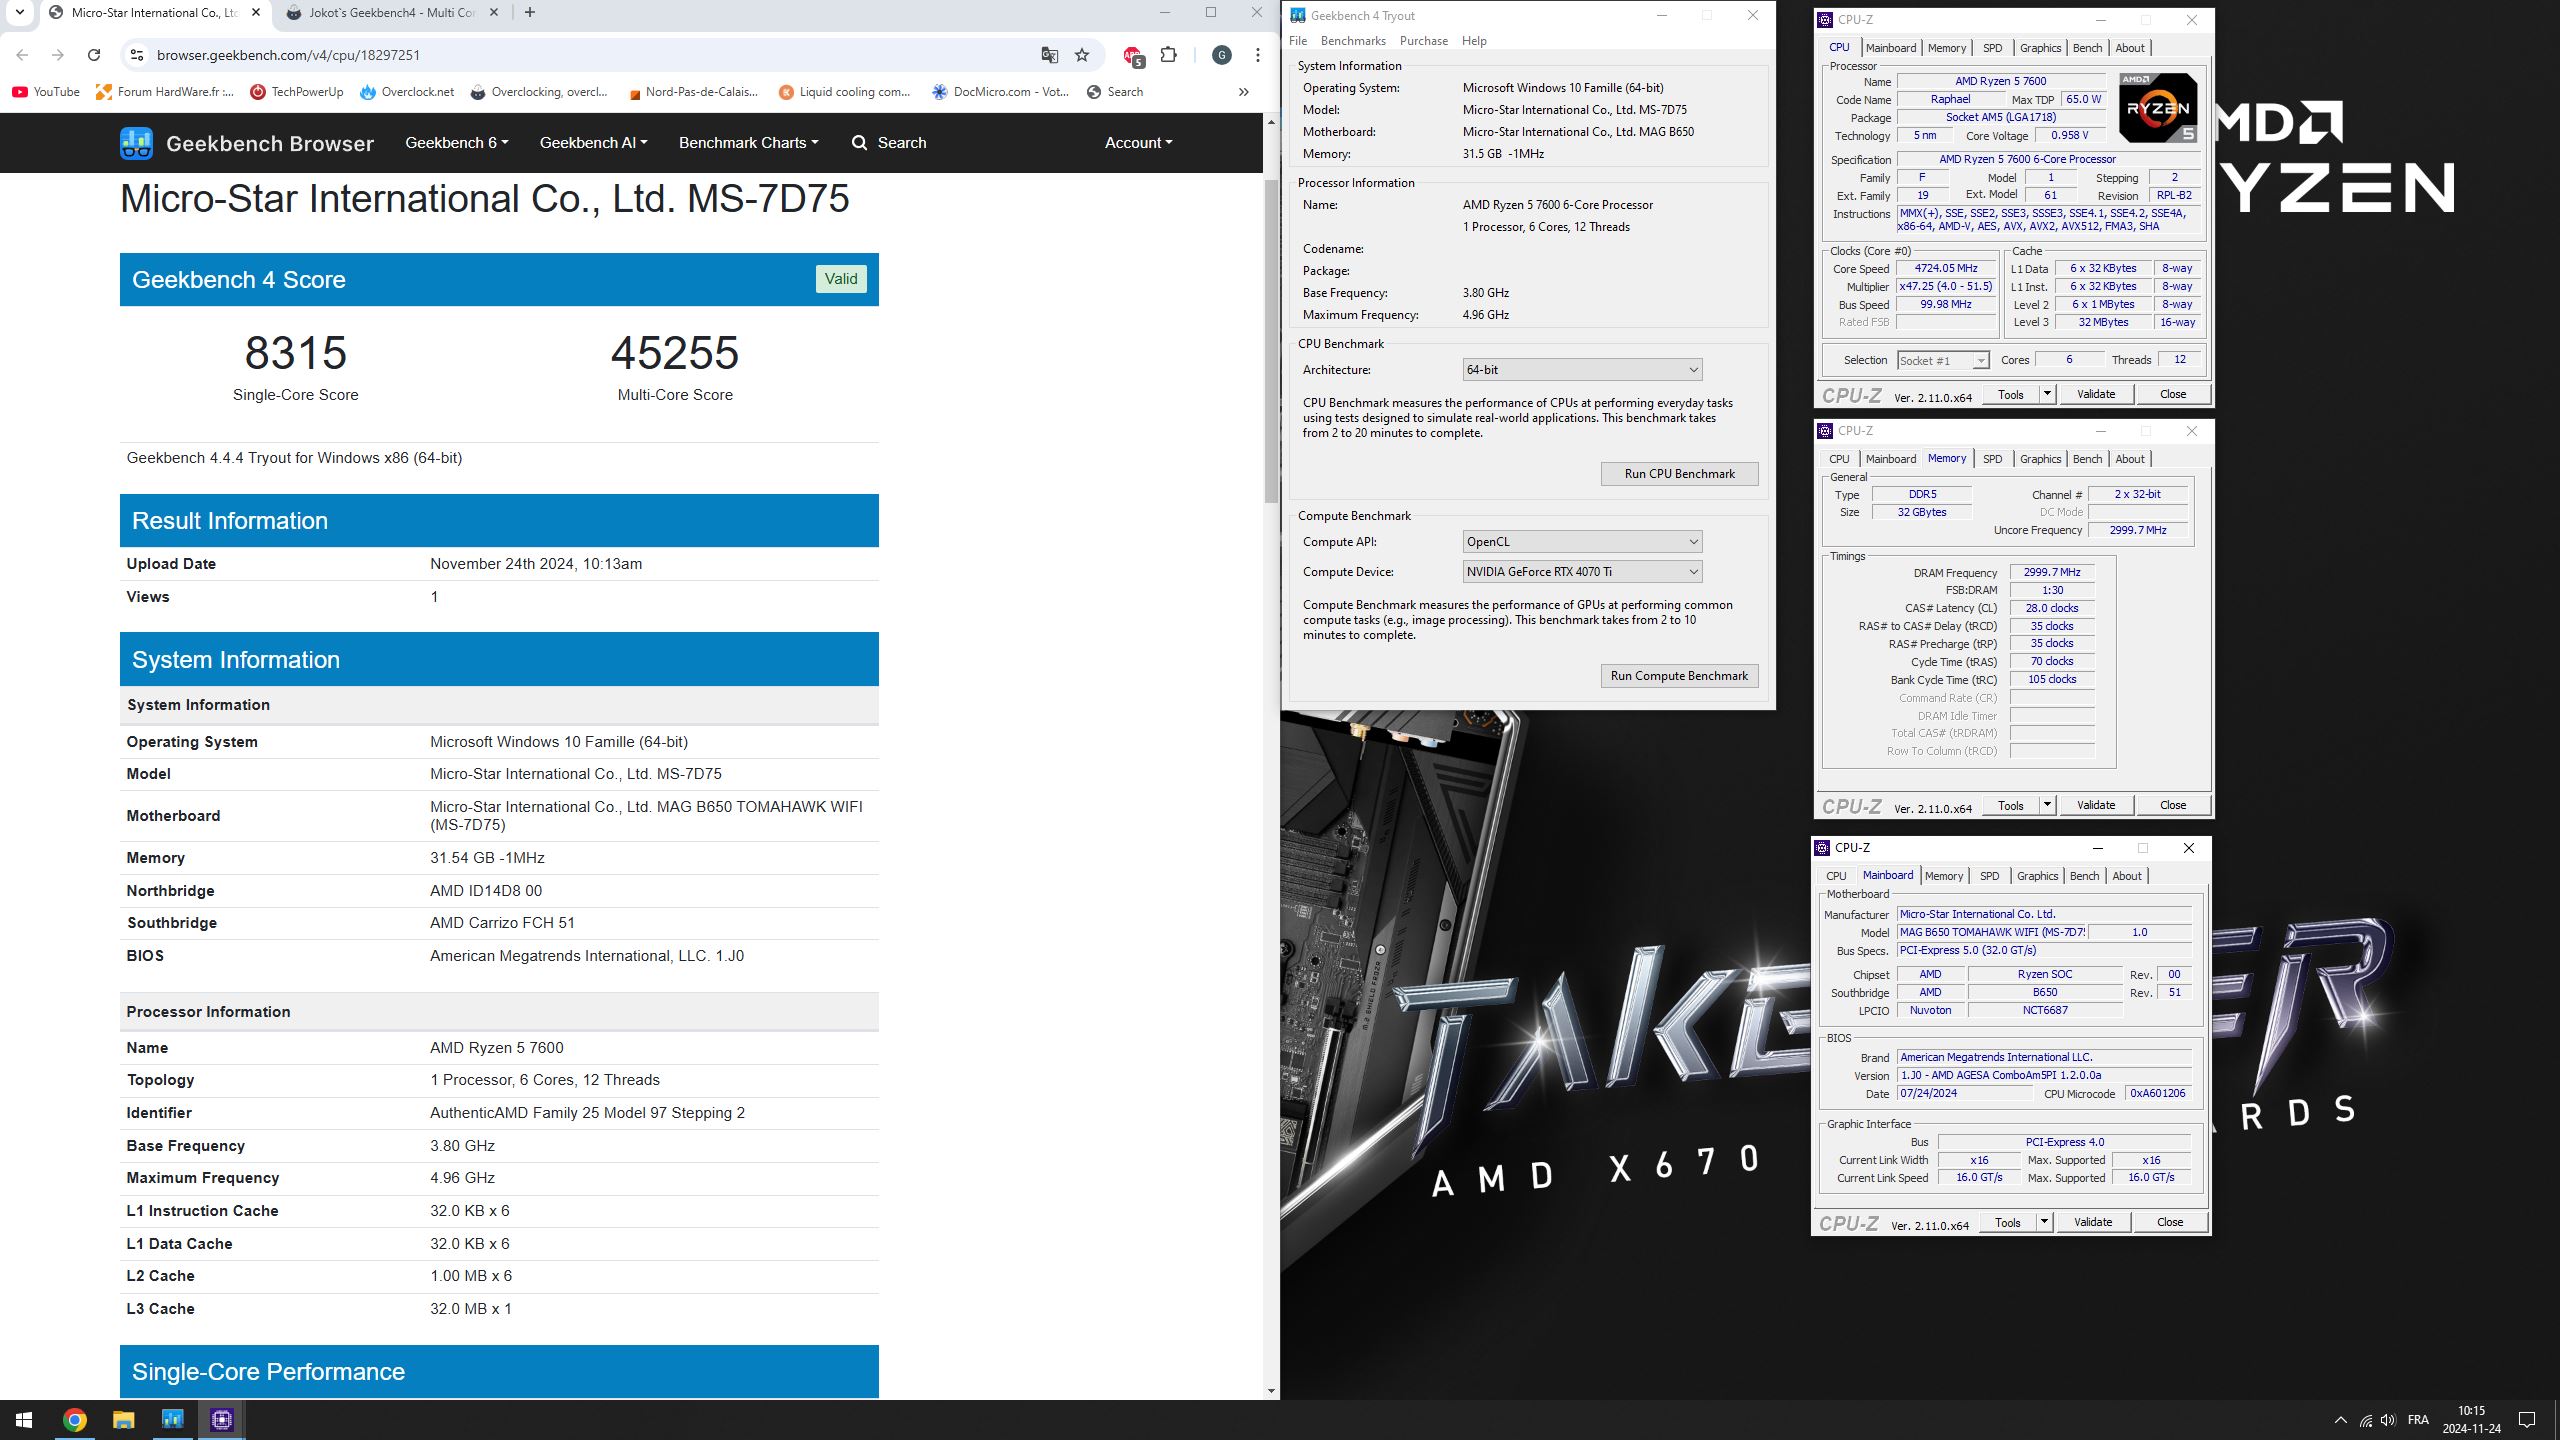Click the red extension icon in Chrome toolbar
The image size is (2560, 1440).
click(1133, 56)
